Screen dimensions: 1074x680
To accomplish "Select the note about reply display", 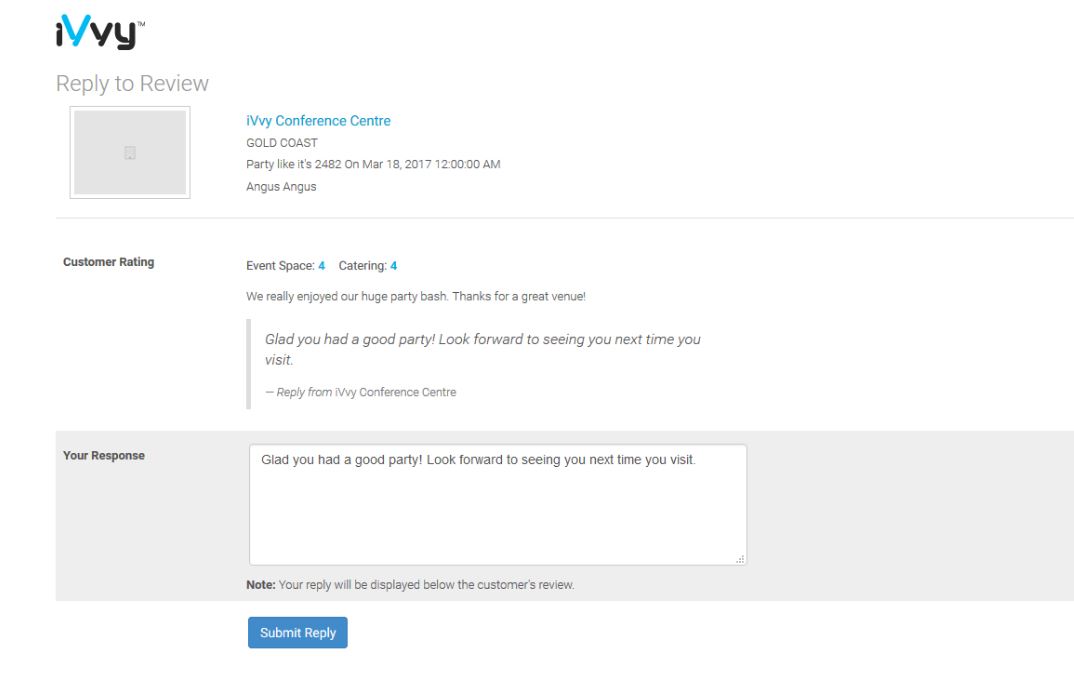I will 410,585.
